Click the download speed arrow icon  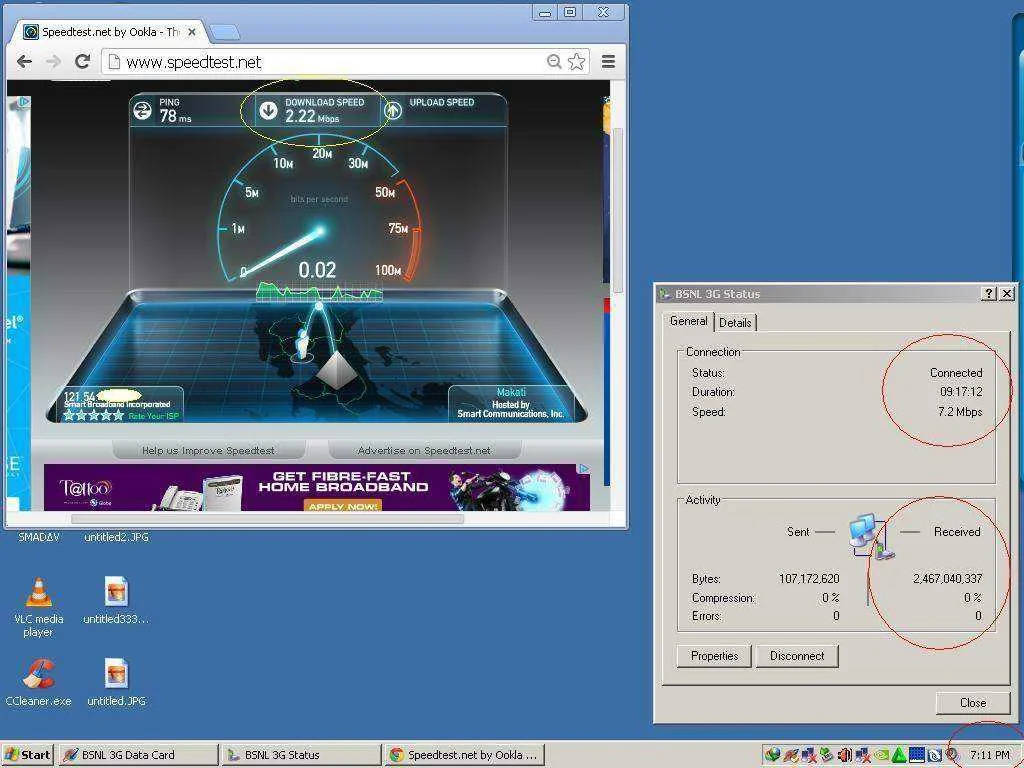268,110
